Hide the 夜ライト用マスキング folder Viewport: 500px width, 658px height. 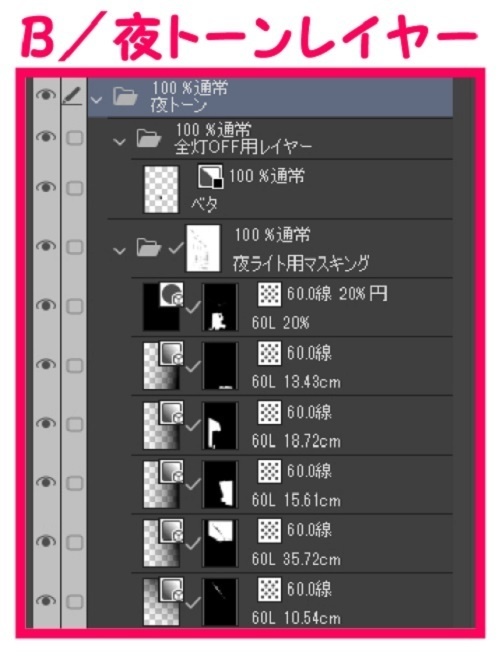(45, 246)
